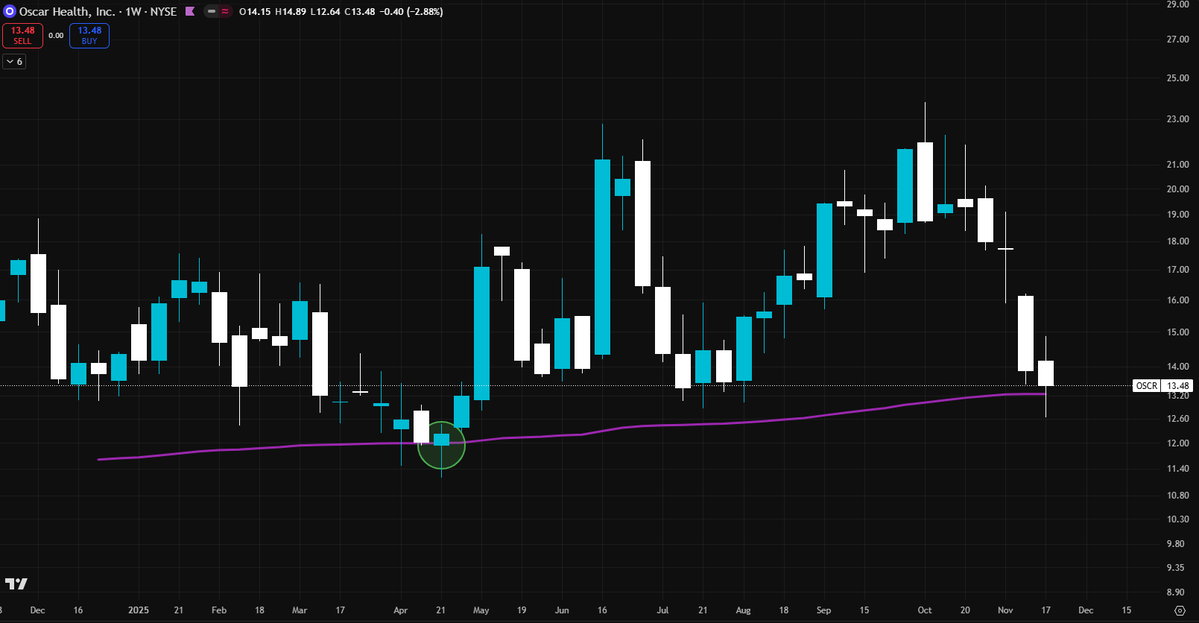Open chart settings via the hexagon gear icon
This screenshot has width=1199, height=623.
coord(1180,610)
